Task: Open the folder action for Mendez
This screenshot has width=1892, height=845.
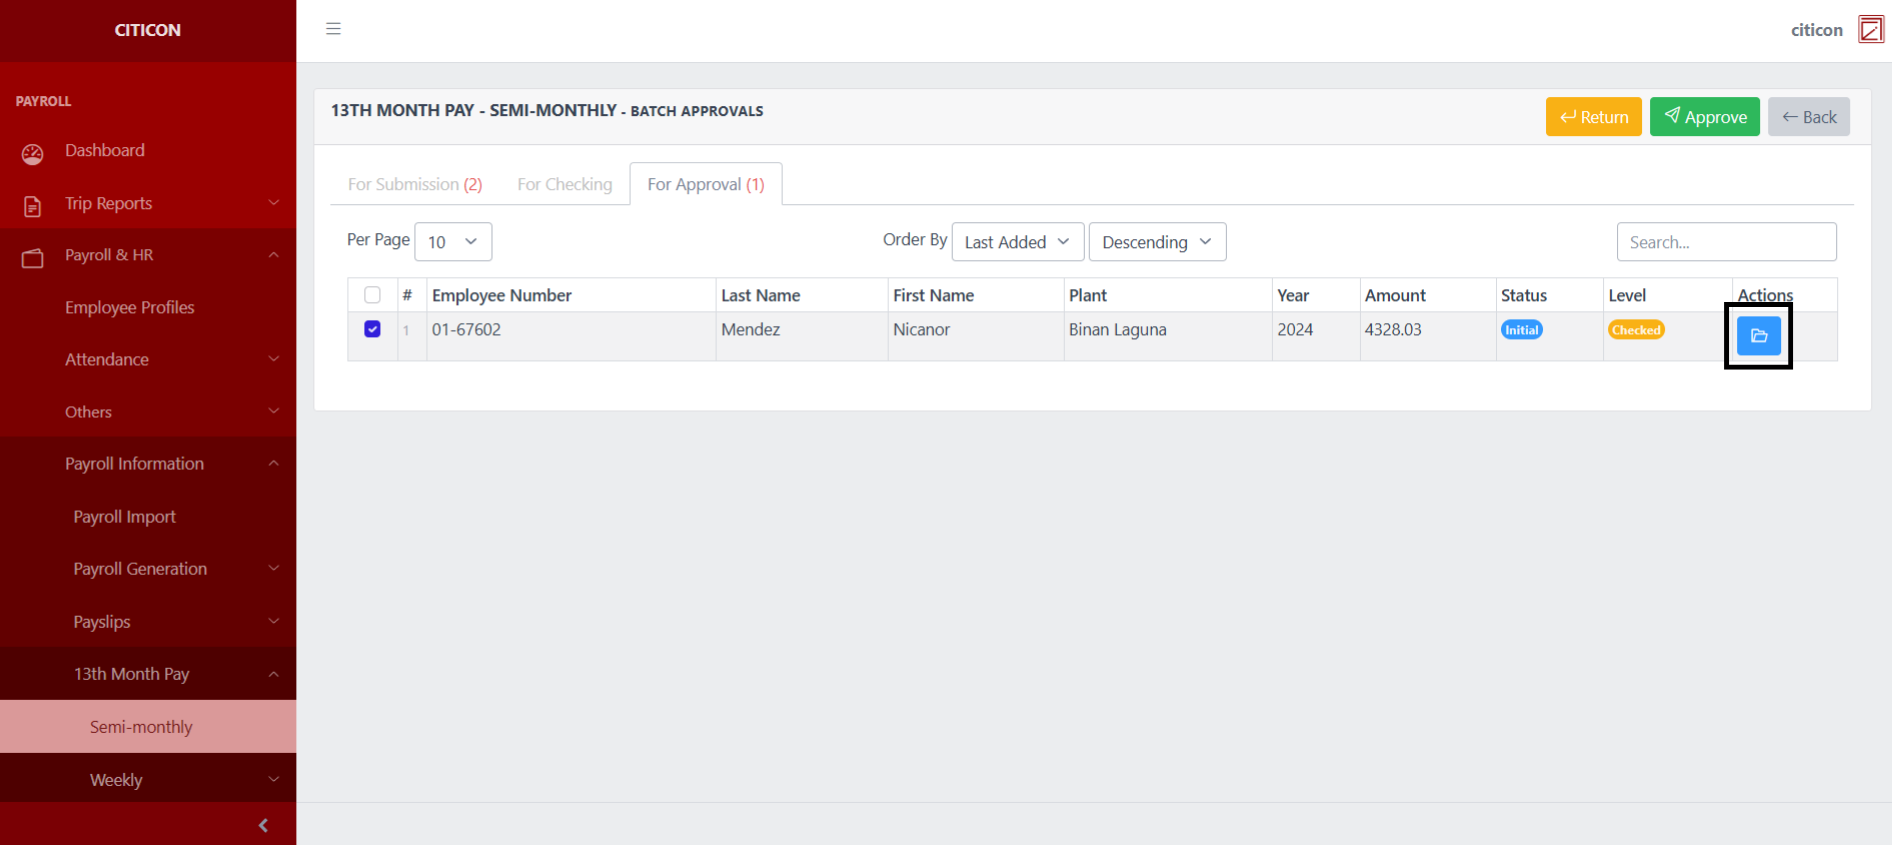Action: (x=1758, y=336)
